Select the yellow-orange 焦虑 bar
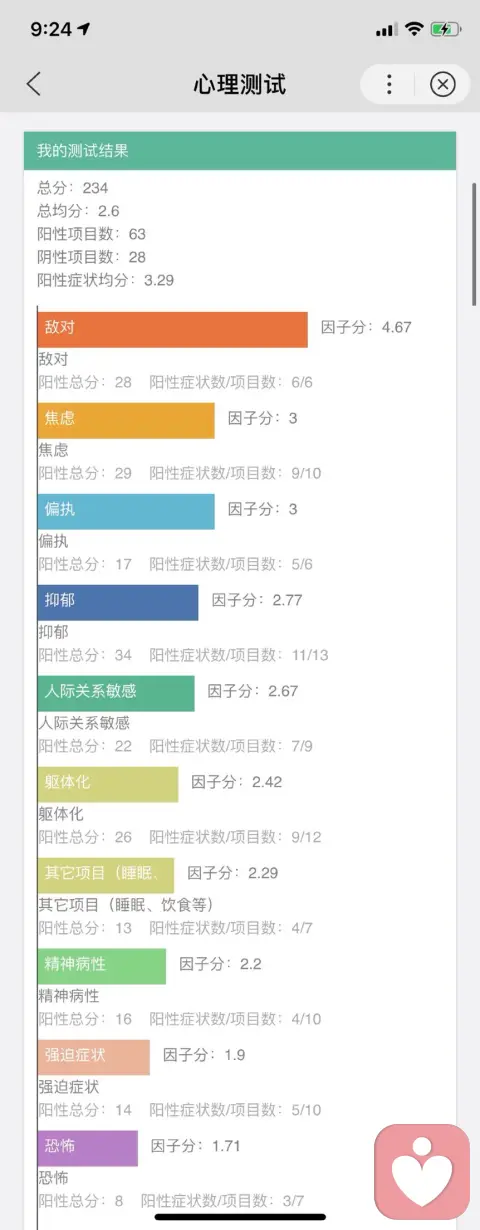The image size is (480, 1230). pyautogui.click(x=126, y=420)
